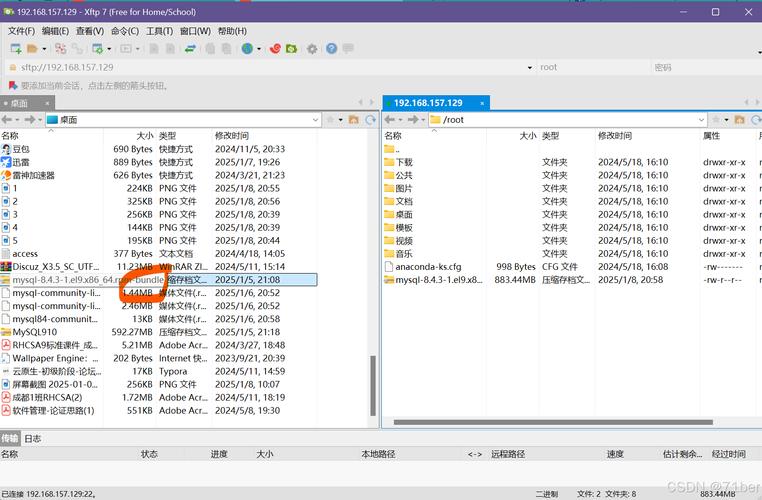Select the local MySQL910 archive
This screenshot has width=762, height=500.
tap(159, 332)
